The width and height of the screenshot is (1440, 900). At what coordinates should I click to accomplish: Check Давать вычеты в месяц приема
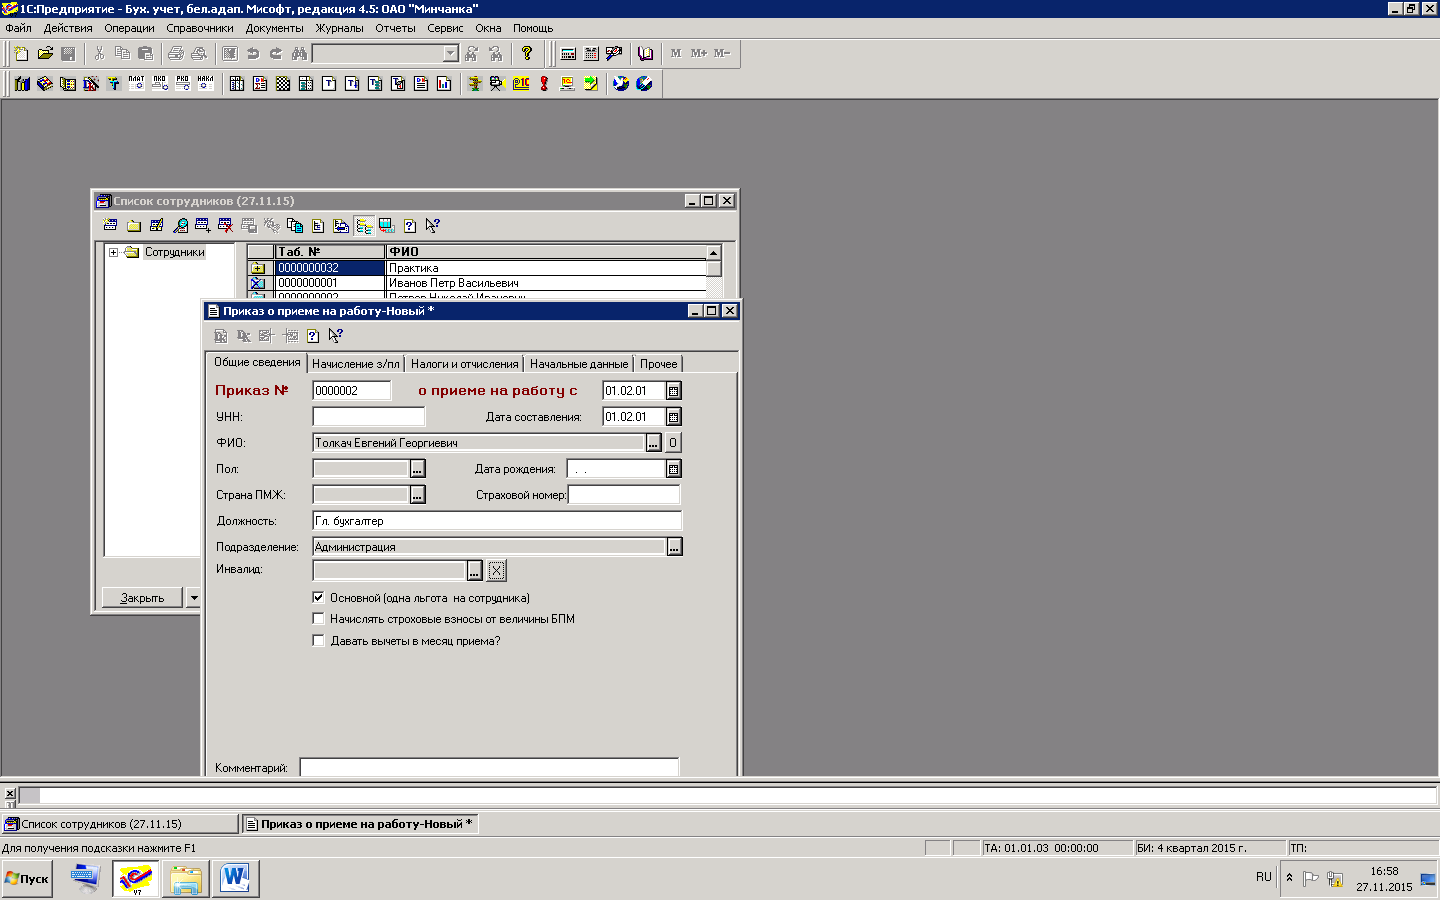319,641
